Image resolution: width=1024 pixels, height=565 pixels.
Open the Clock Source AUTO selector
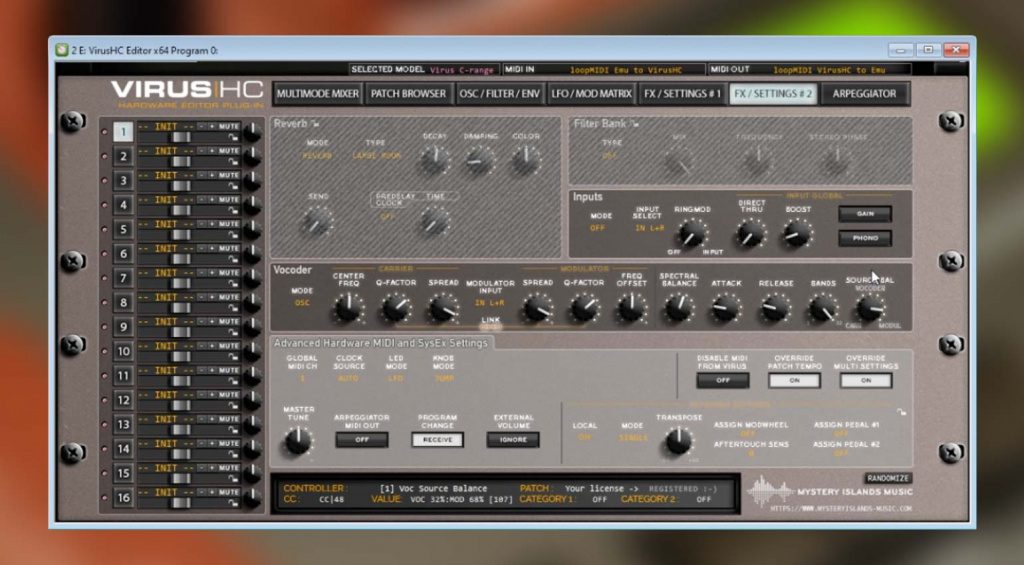point(348,378)
